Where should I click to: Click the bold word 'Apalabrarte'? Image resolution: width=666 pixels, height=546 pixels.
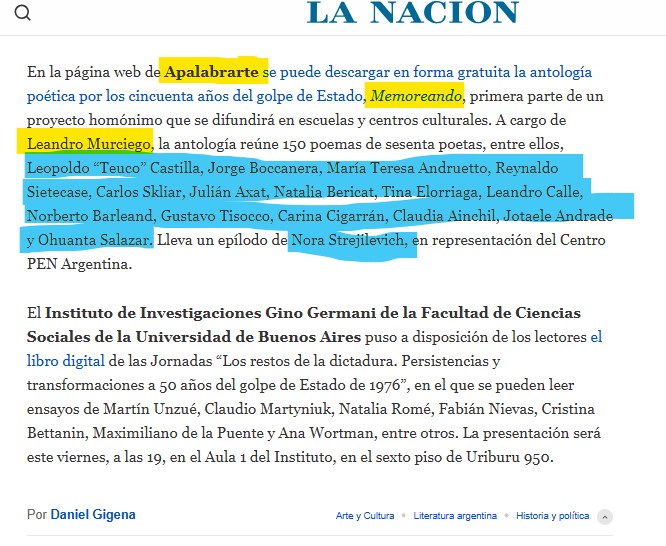(212, 72)
